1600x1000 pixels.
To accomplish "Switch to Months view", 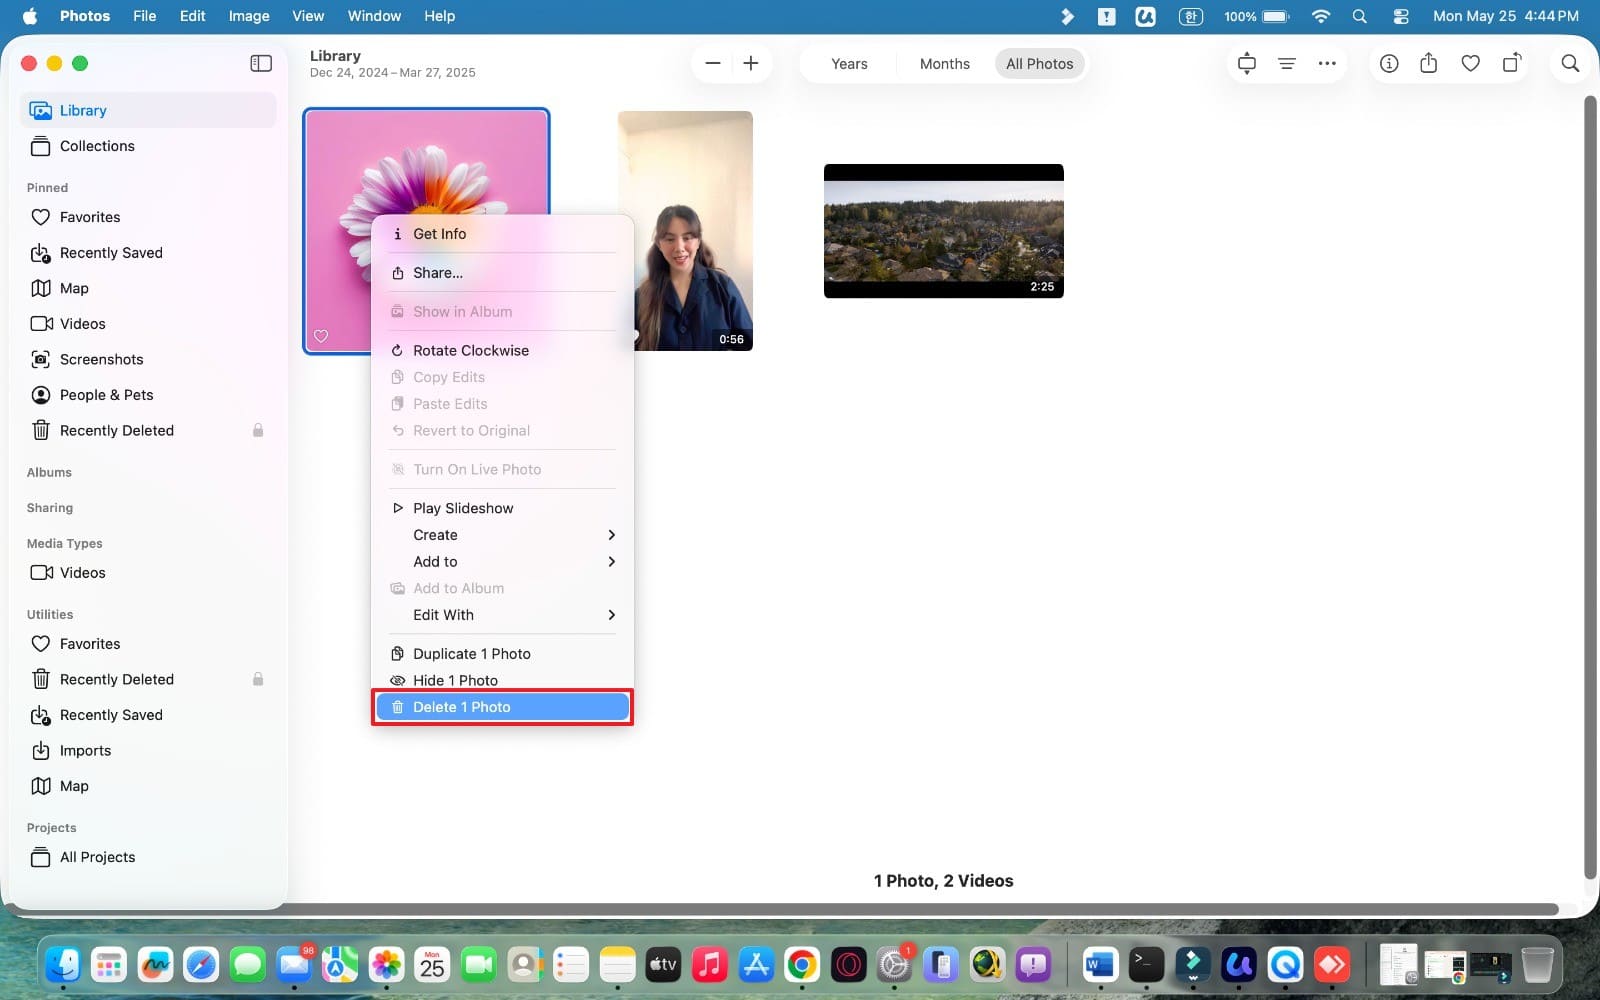I will click(944, 64).
